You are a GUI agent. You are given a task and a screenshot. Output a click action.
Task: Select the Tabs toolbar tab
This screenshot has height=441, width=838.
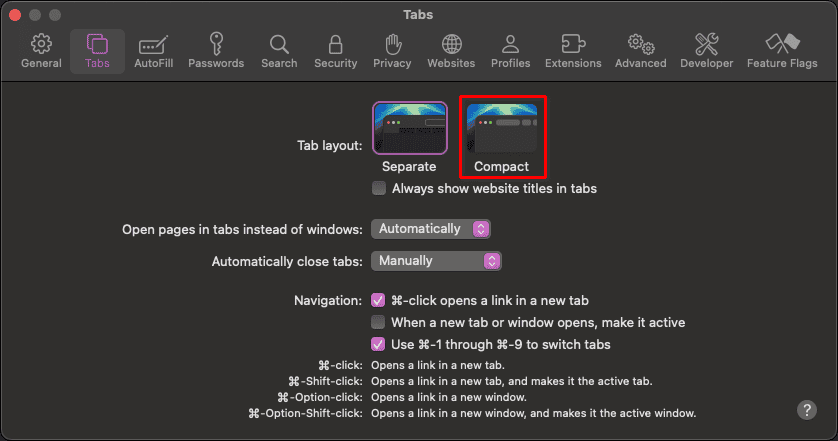(97, 51)
